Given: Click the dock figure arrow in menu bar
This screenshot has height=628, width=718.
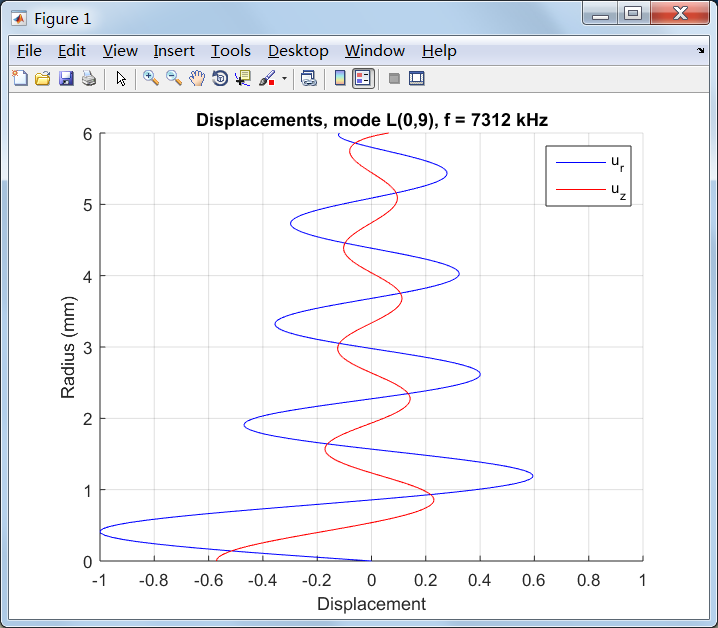Looking at the screenshot, I should coord(701,50).
